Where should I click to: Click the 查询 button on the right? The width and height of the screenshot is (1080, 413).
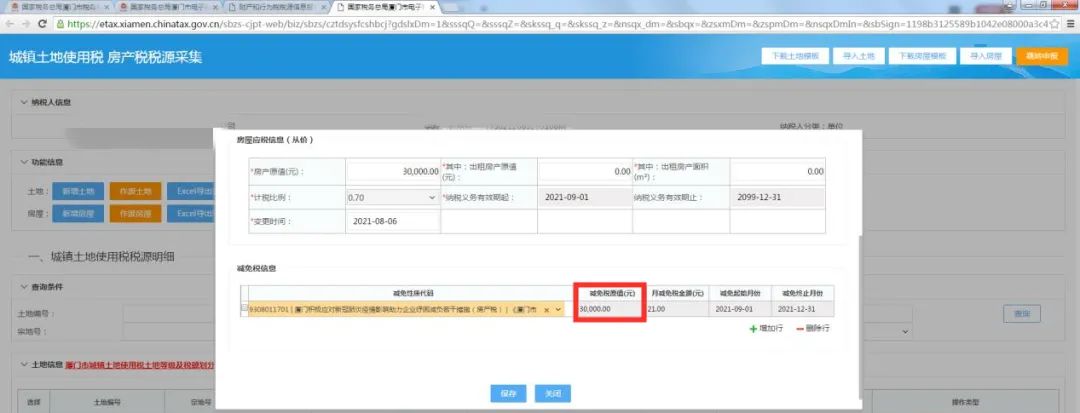1021,314
